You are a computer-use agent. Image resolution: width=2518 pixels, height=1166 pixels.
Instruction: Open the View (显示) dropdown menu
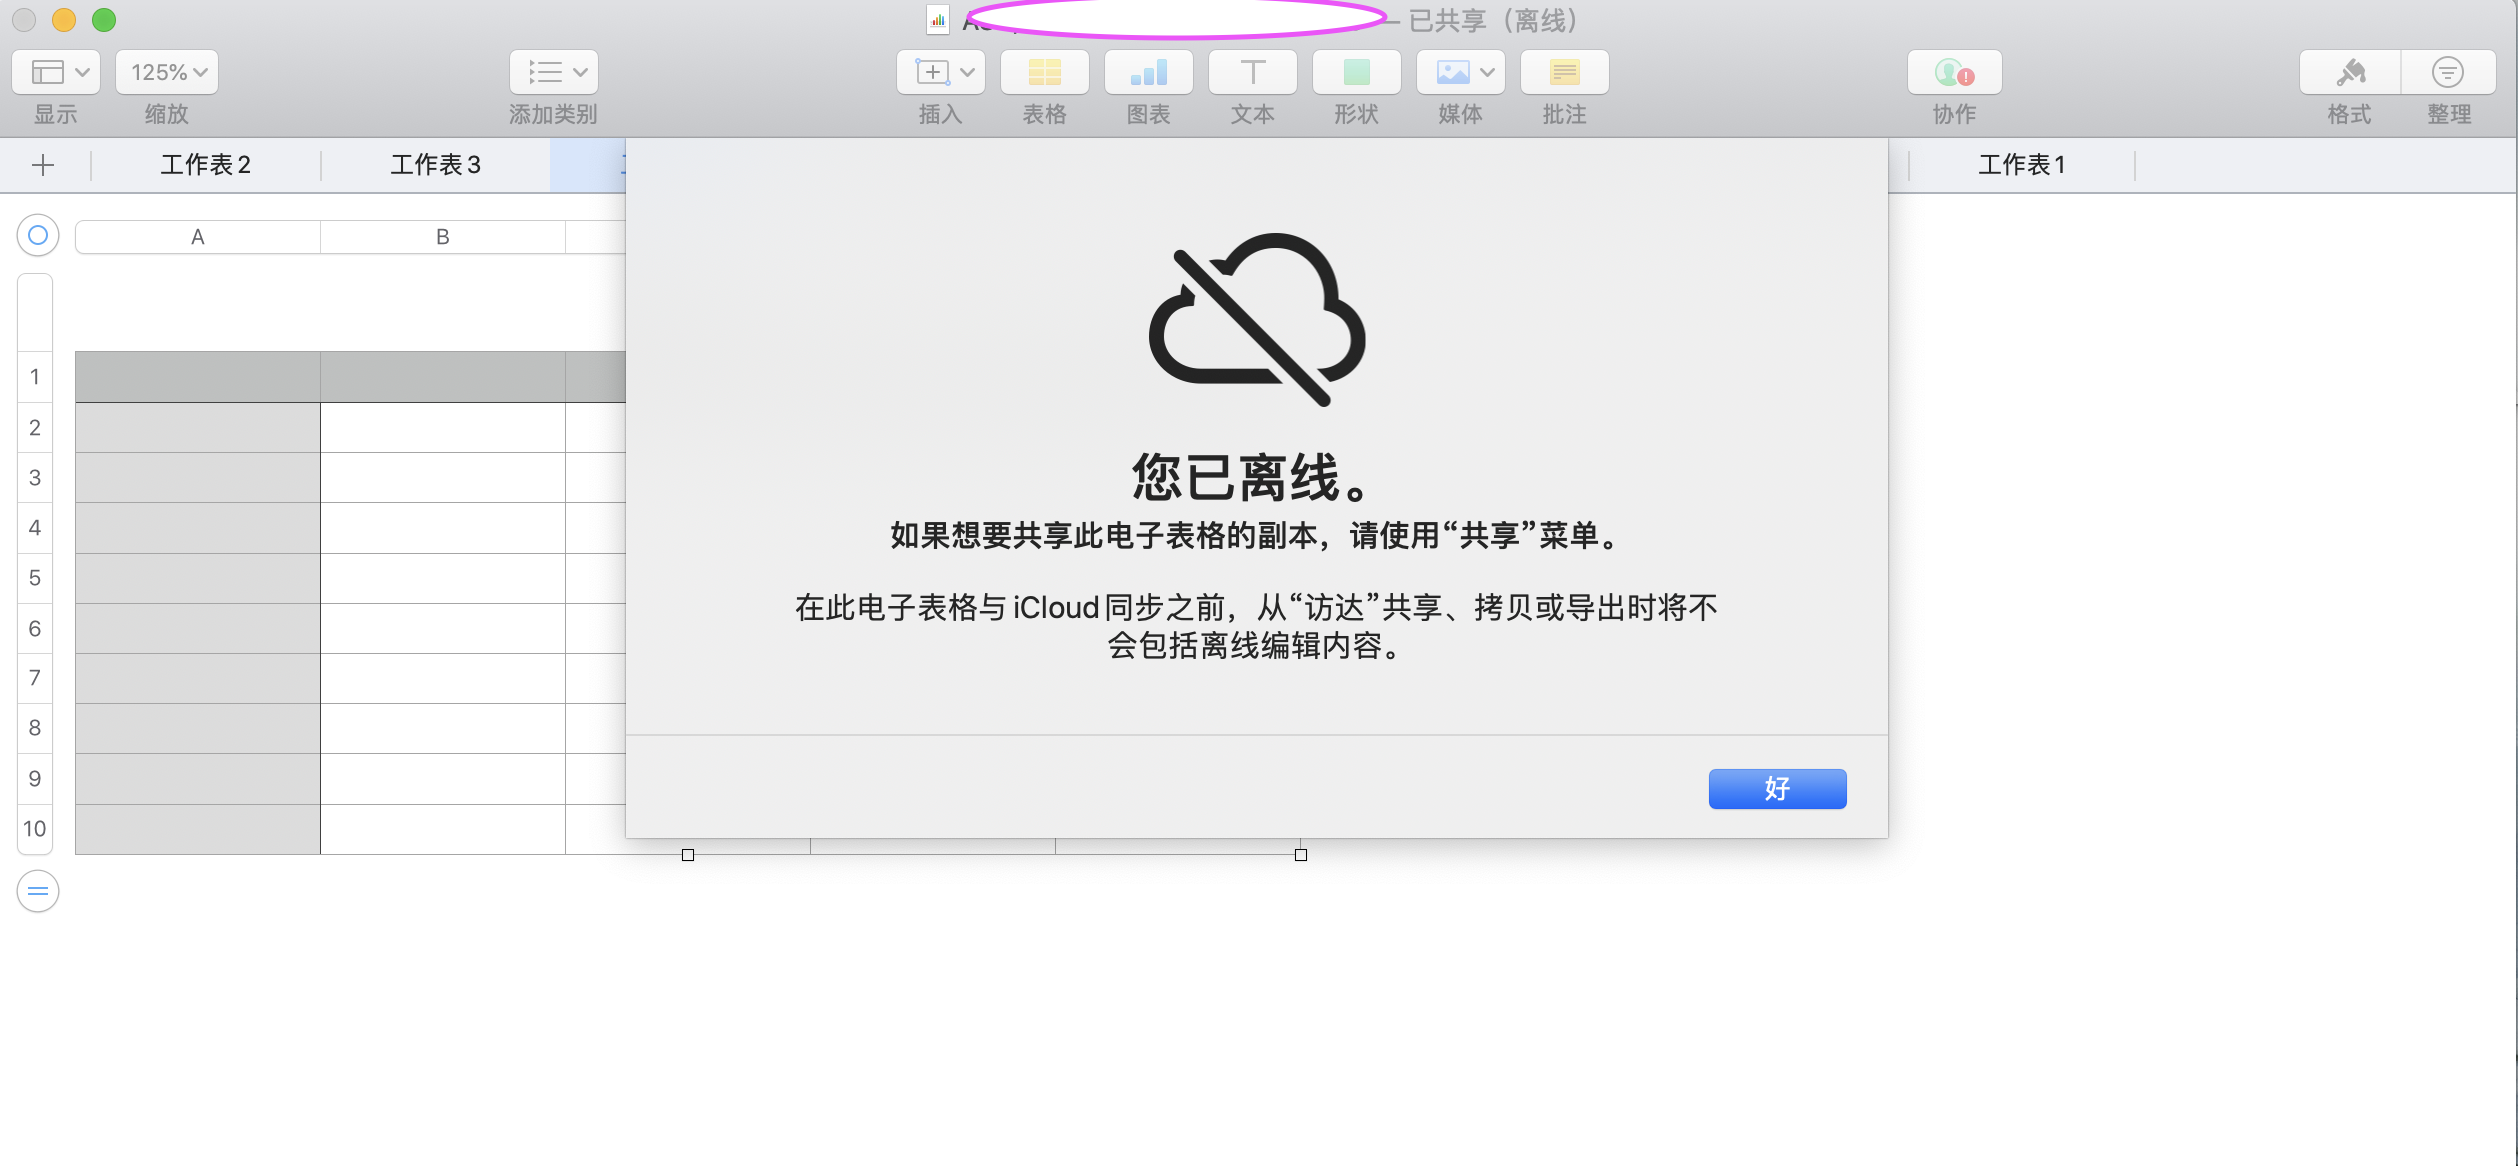(x=56, y=73)
